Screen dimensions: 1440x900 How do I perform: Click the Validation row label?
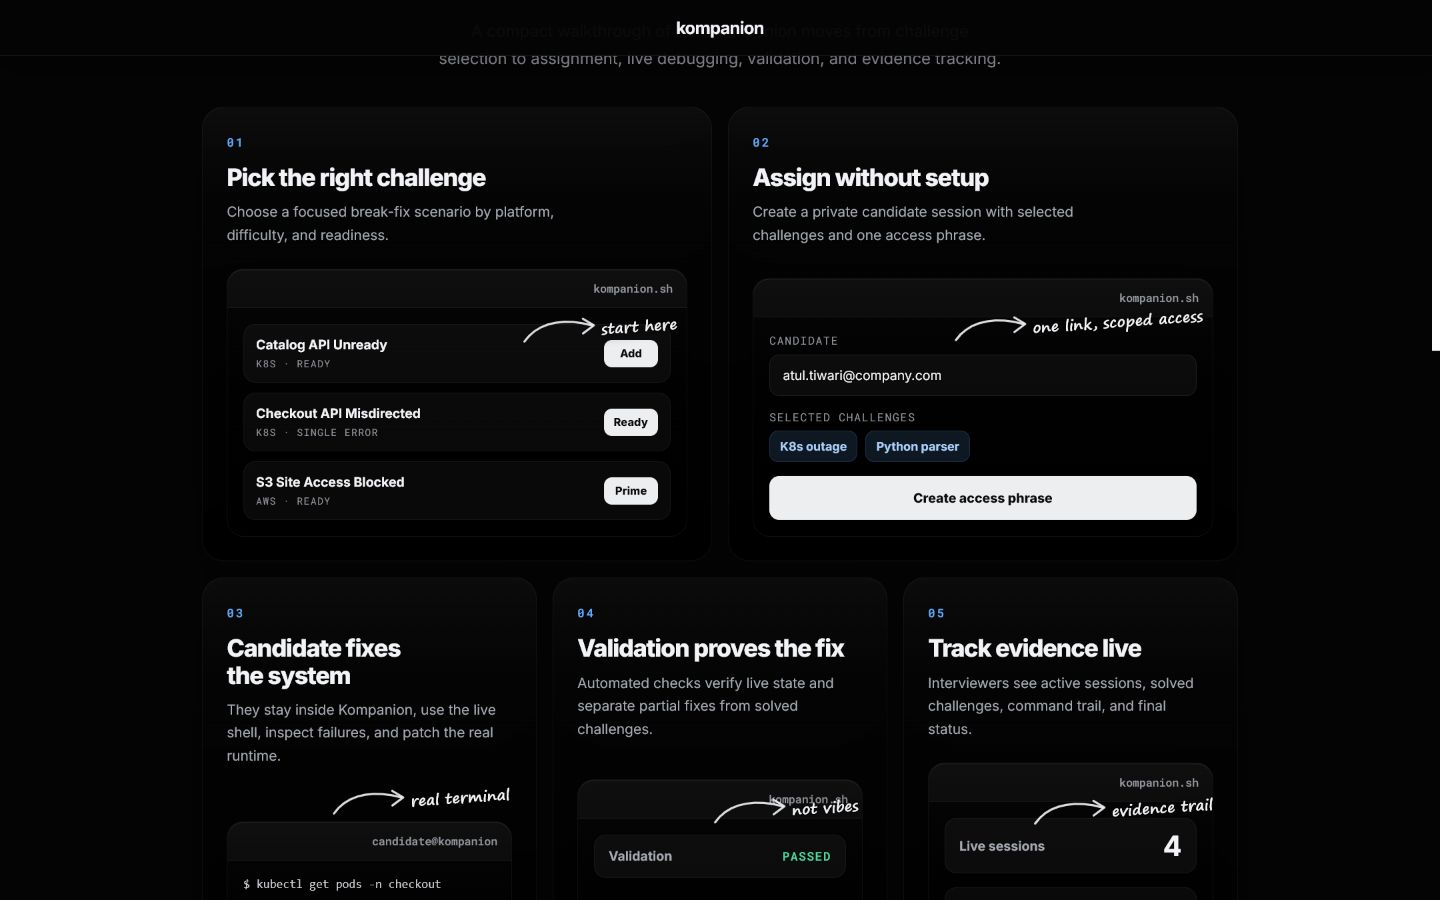pyautogui.click(x=640, y=856)
